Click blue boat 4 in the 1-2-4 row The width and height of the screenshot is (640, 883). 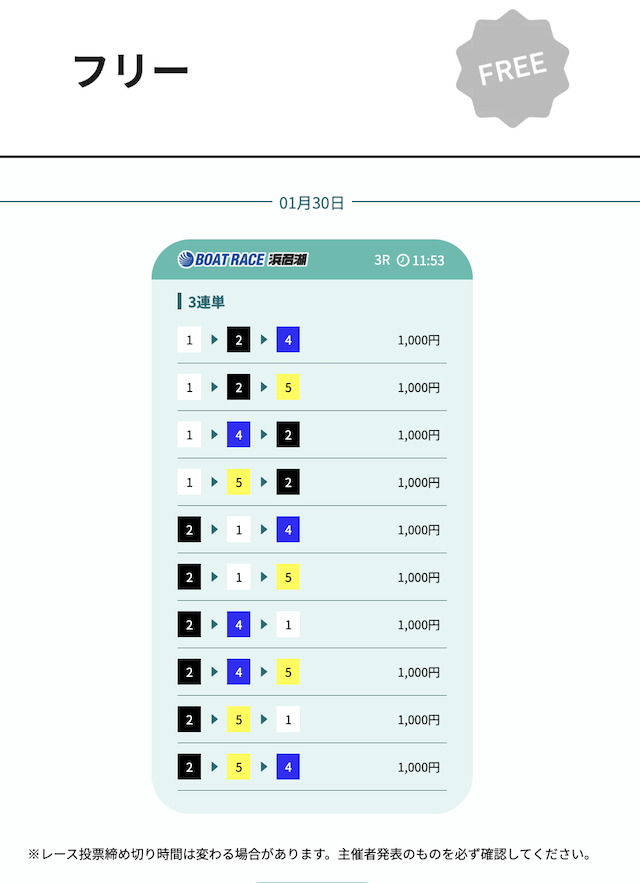(x=288, y=340)
